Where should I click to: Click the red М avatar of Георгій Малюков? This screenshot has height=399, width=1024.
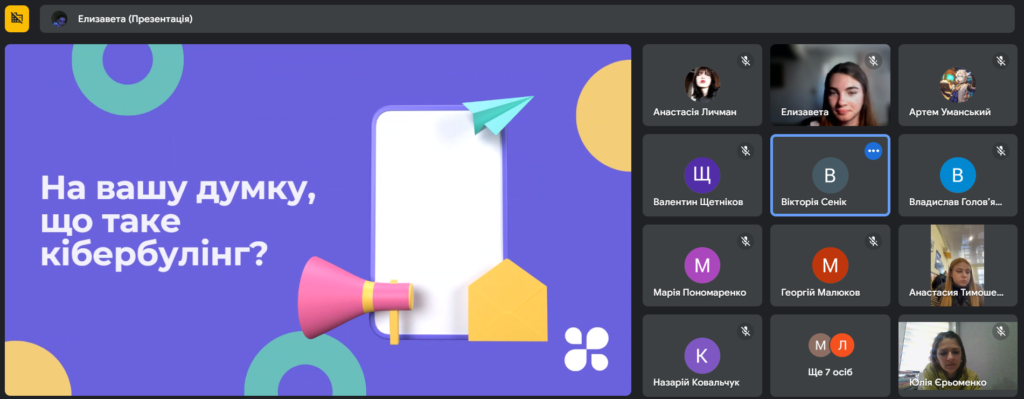(830, 265)
